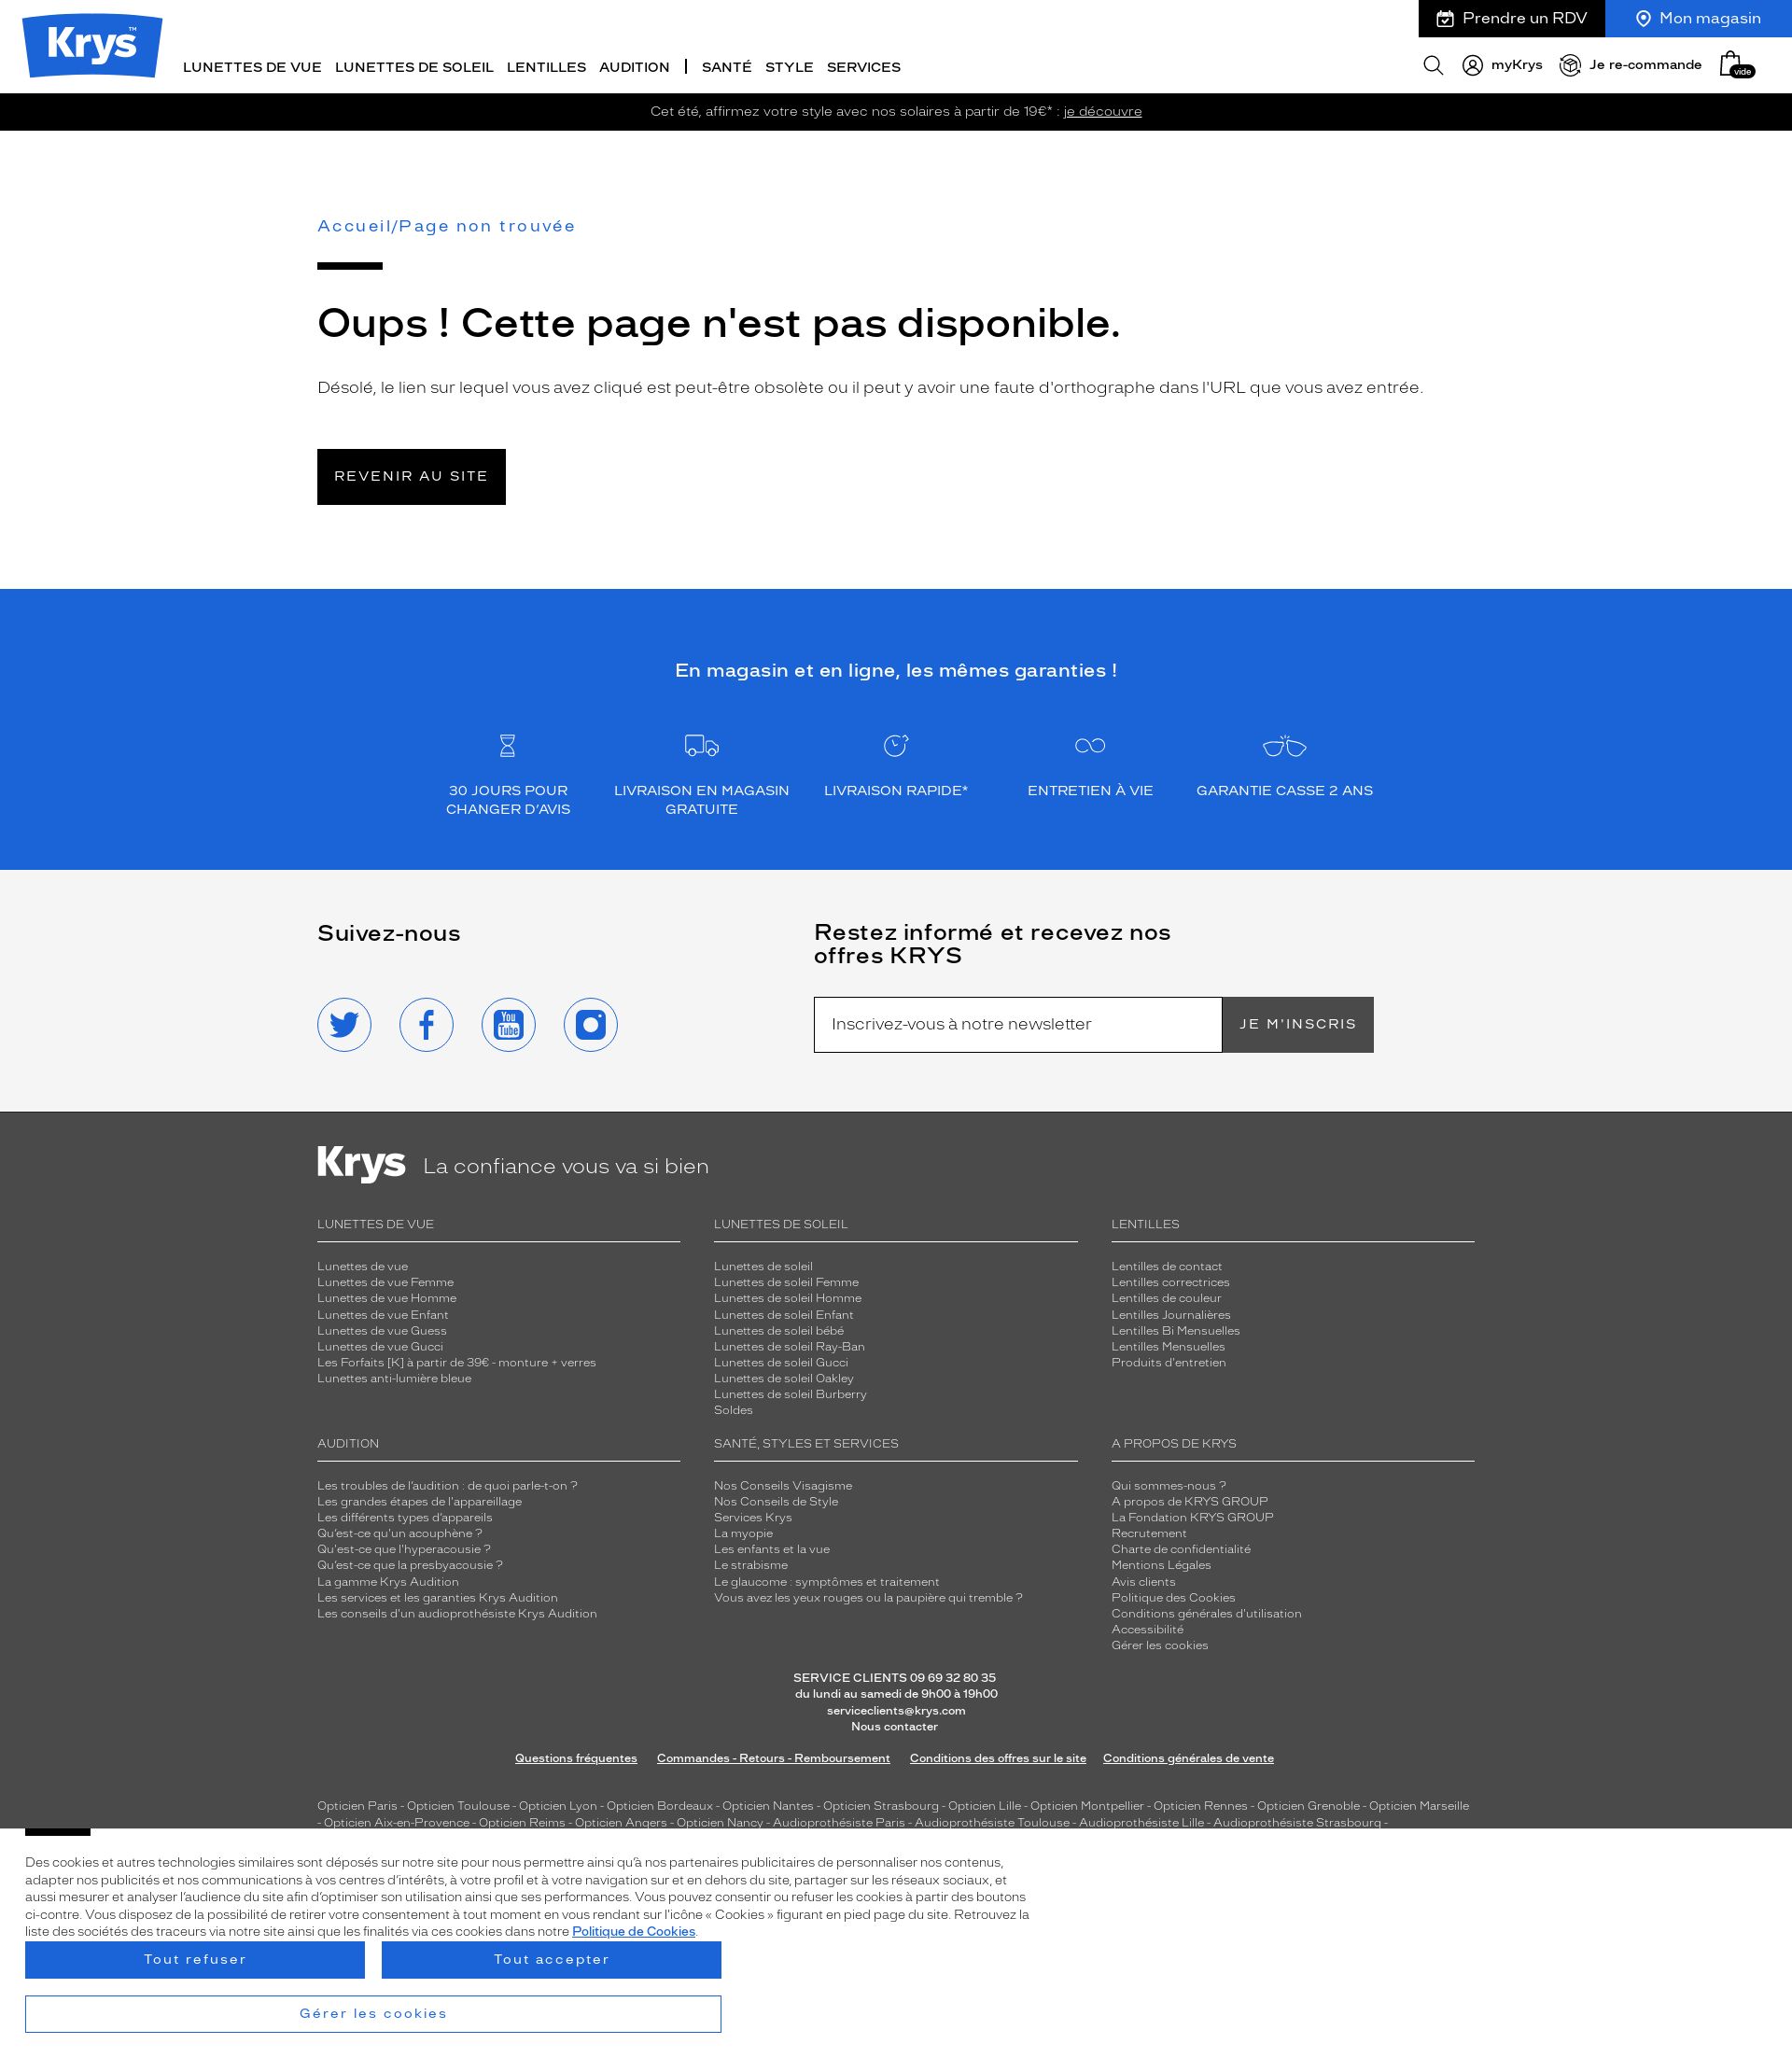
Task: Accept all cookies with Tout accepter
Action: (x=551, y=1959)
